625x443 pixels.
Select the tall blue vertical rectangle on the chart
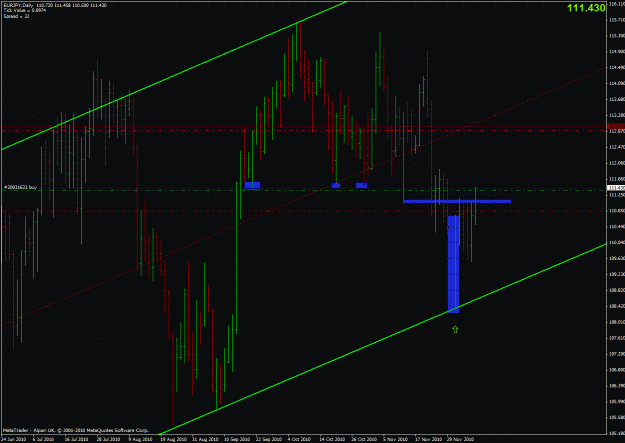tap(454, 264)
